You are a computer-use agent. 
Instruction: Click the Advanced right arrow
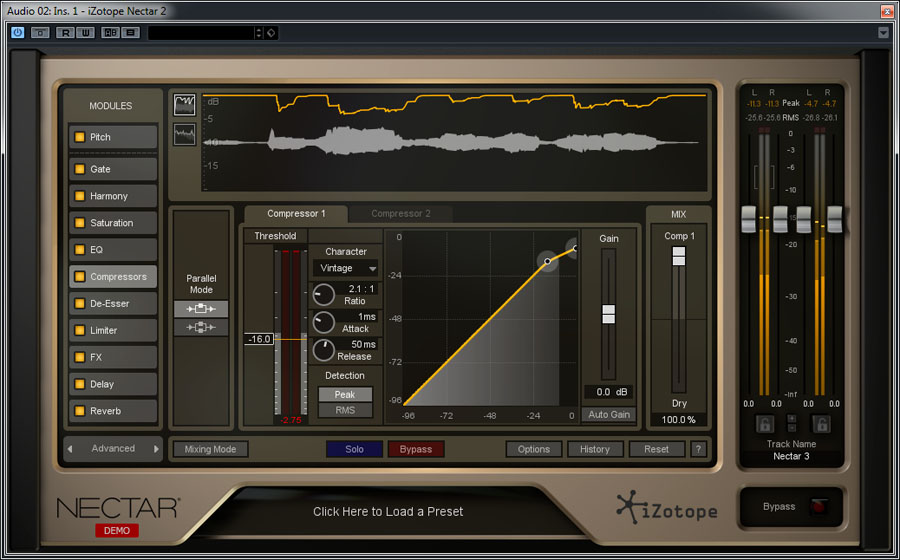click(156, 449)
